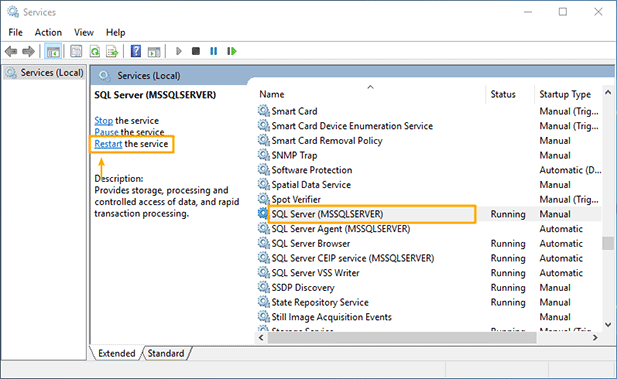The width and height of the screenshot is (617, 379).
Task: Pause Service using the blue pause button
Action: pyautogui.click(x=214, y=51)
